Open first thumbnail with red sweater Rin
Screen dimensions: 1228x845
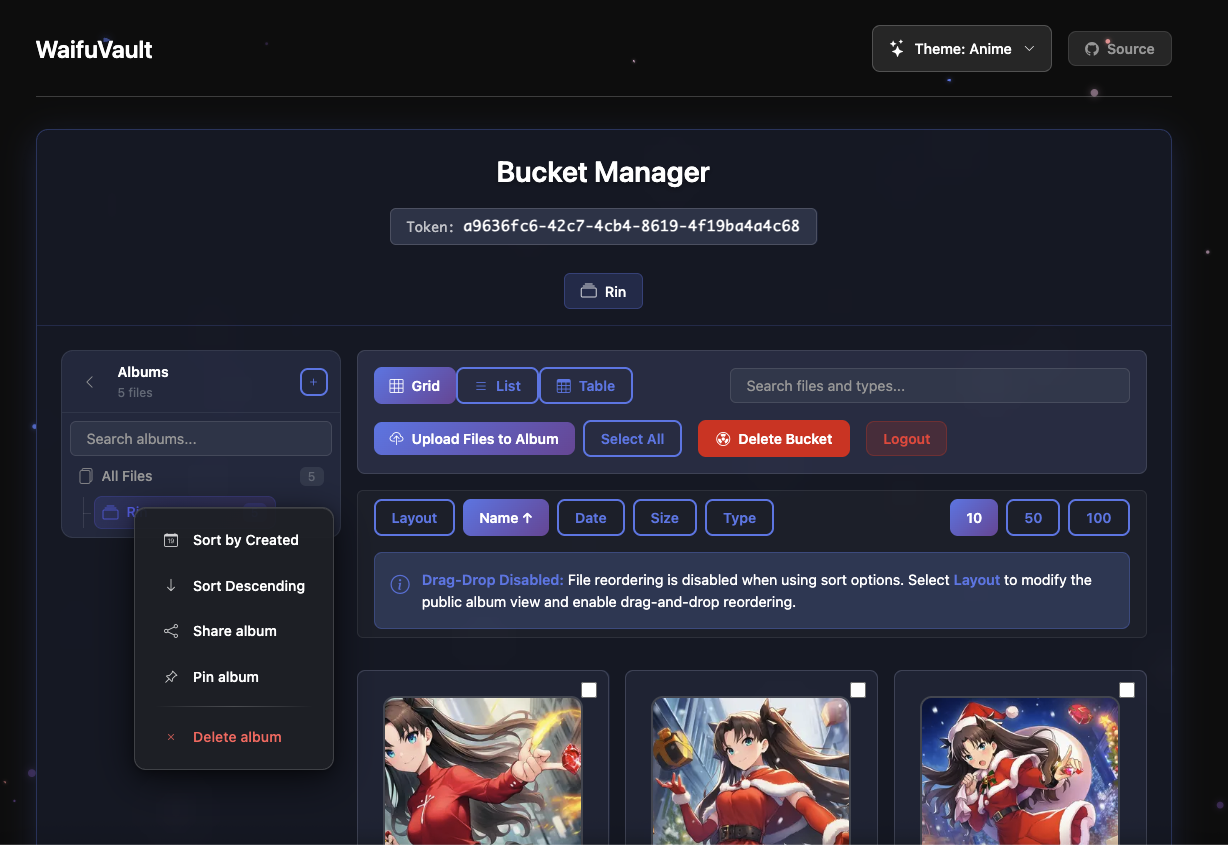click(483, 771)
